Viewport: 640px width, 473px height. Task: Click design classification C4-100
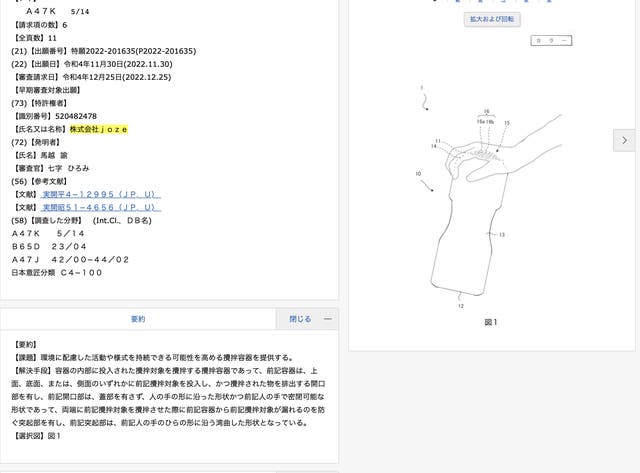[x=81, y=272]
